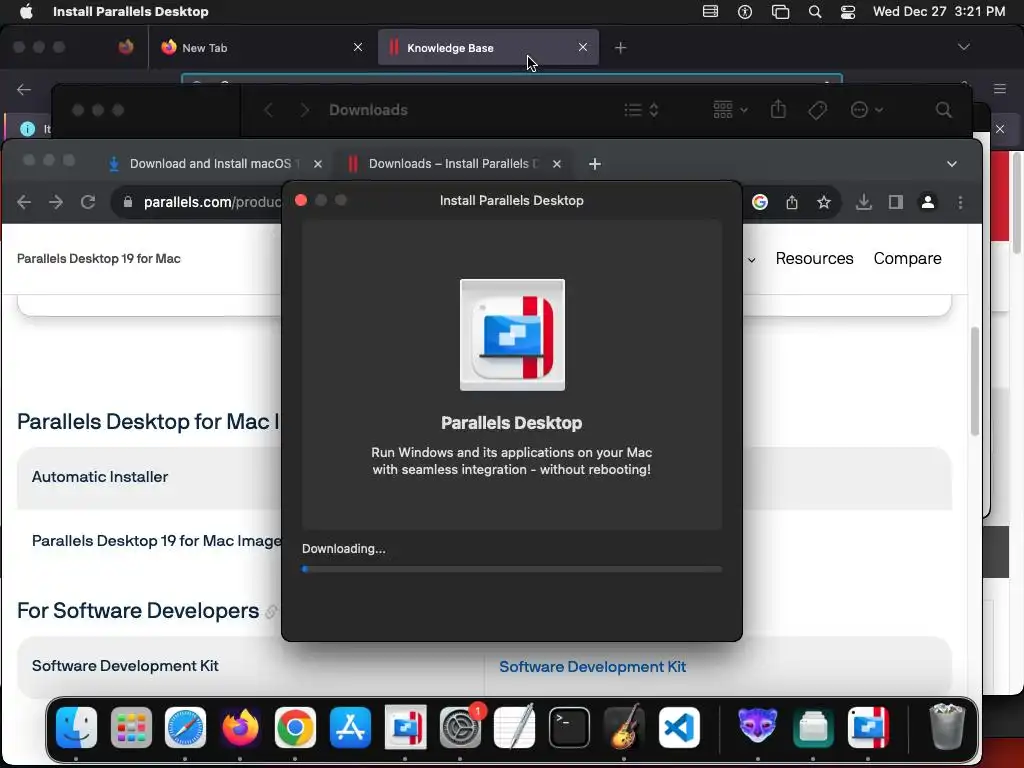Close the Downloads – Install Parallels tab
The height and width of the screenshot is (768, 1024).
556,164
